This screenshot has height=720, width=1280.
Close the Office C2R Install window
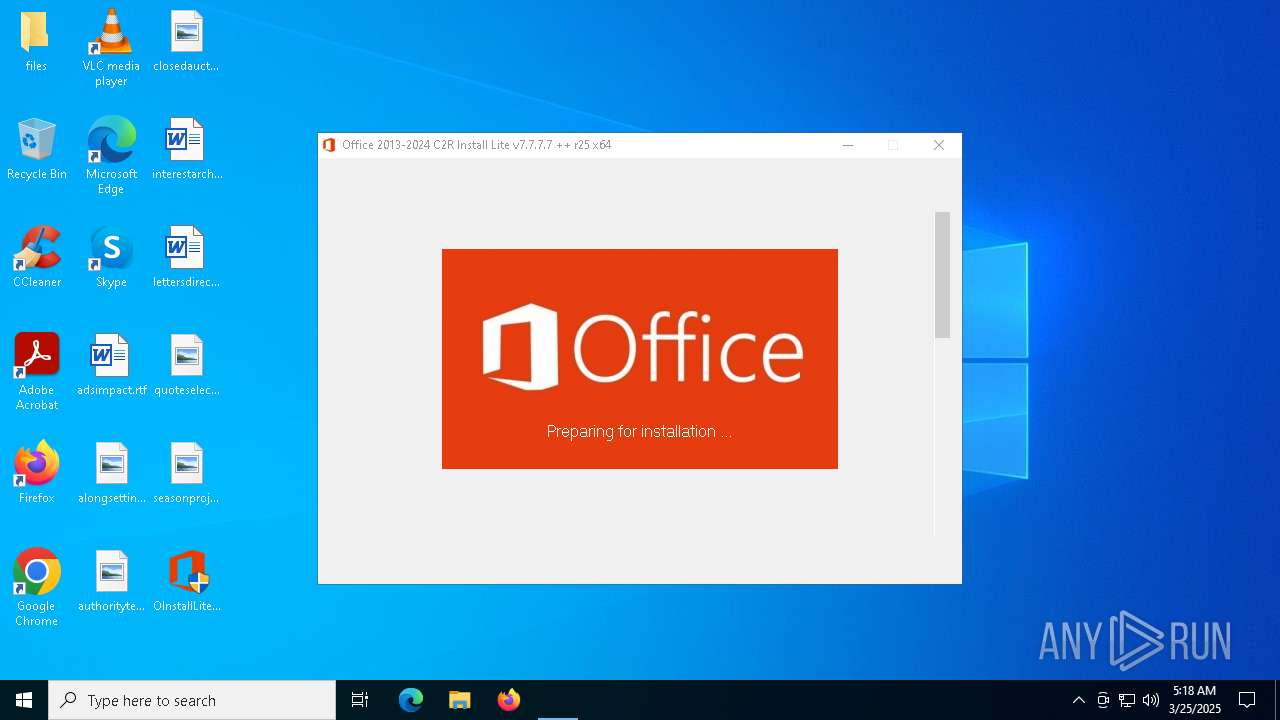939,145
